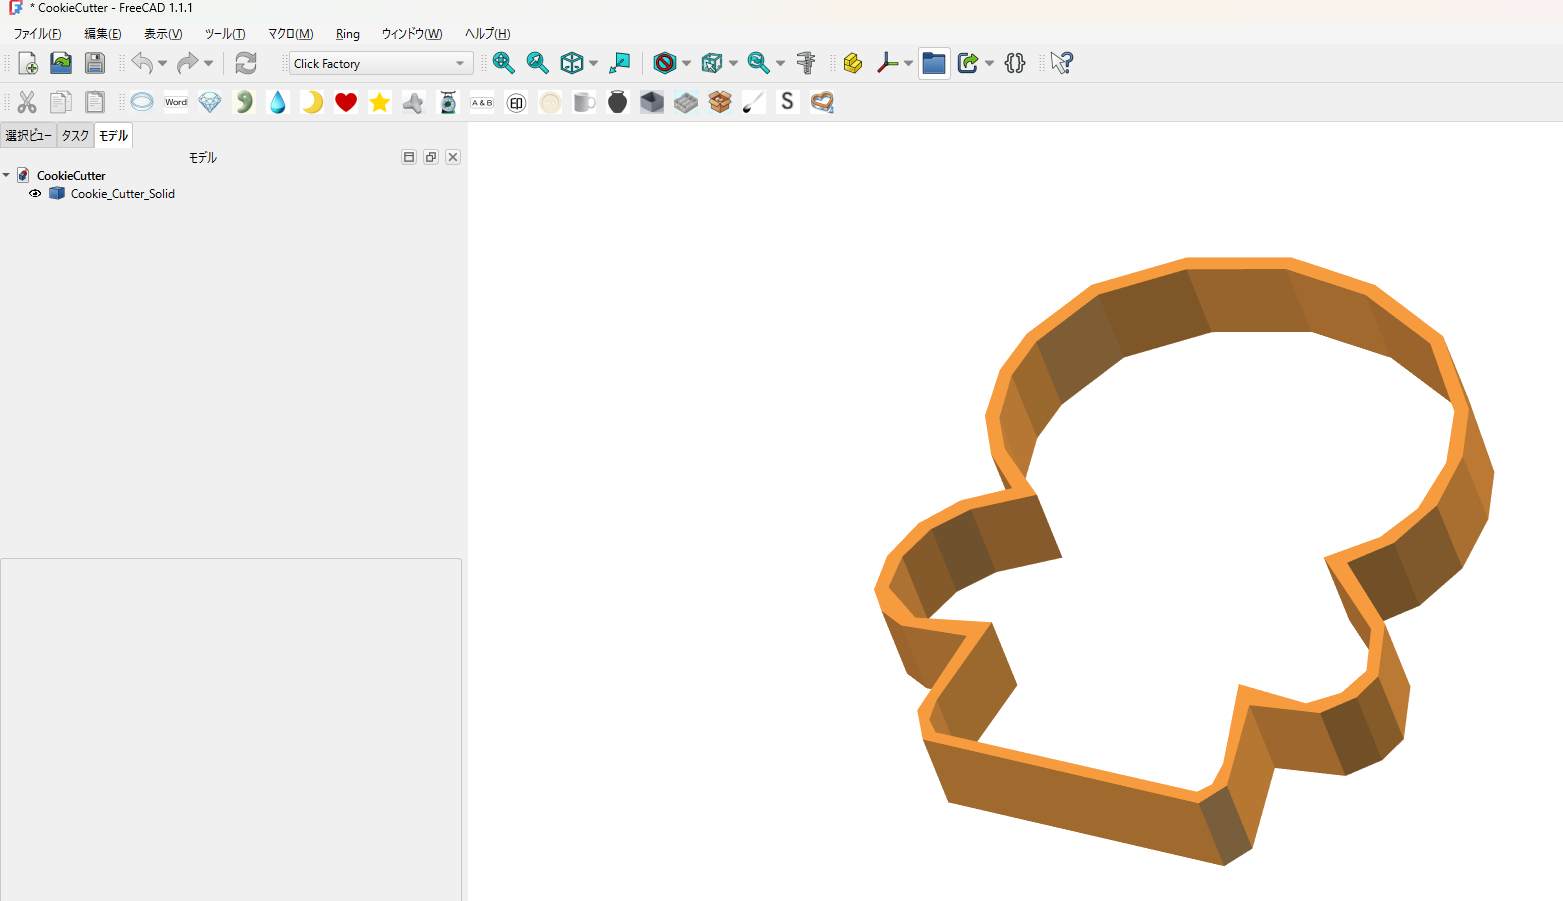Click the red heart shape icon
The width and height of the screenshot is (1563, 901).
click(346, 102)
